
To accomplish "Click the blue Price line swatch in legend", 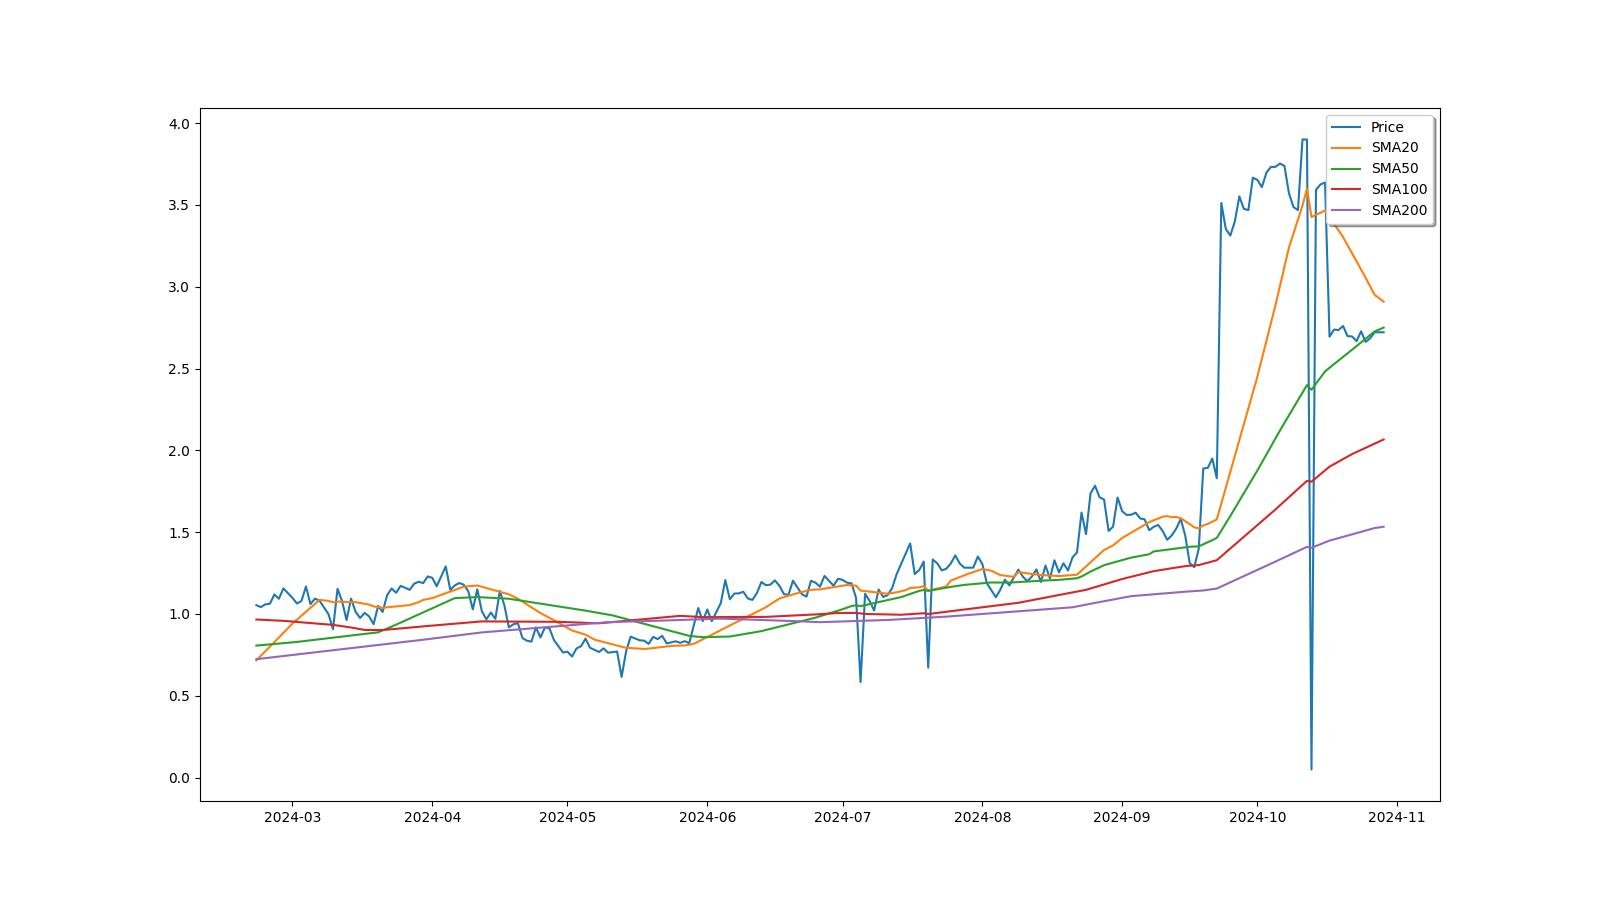I will tap(1347, 127).
